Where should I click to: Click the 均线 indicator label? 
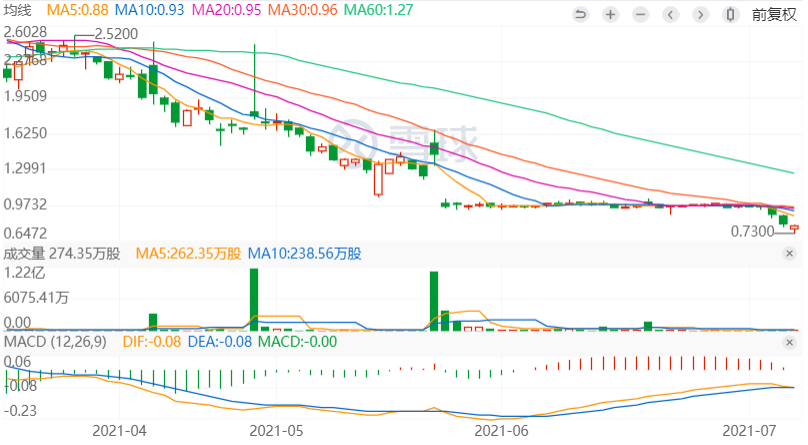(x=18, y=10)
